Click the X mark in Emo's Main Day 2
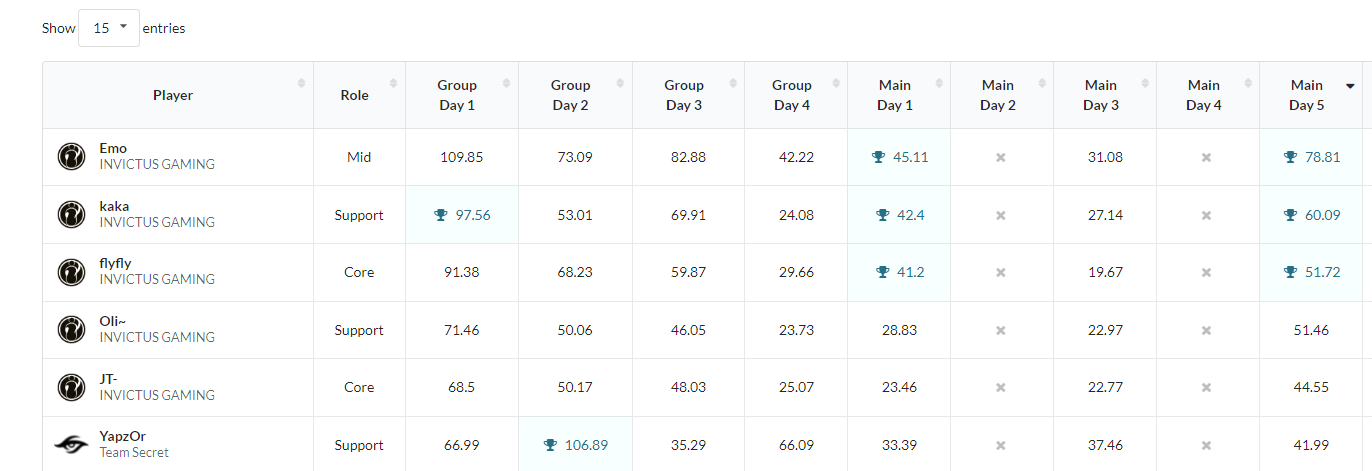 pyautogui.click(x=1000, y=158)
